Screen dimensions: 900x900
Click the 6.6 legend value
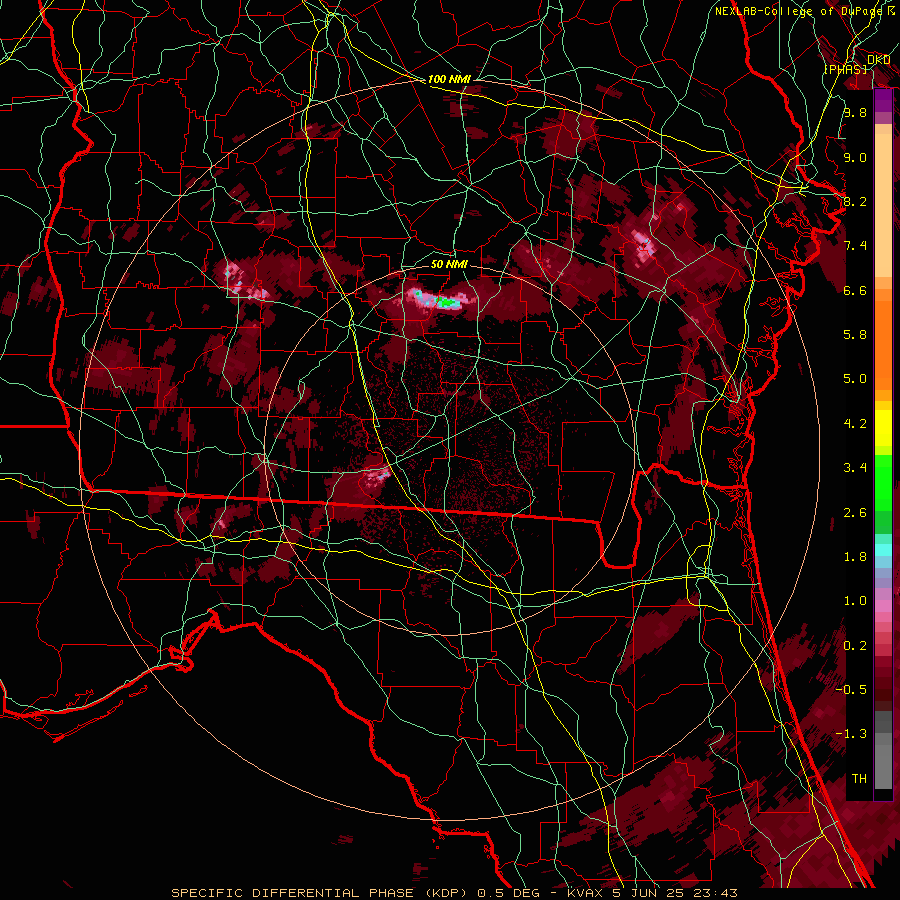click(x=855, y=290)
